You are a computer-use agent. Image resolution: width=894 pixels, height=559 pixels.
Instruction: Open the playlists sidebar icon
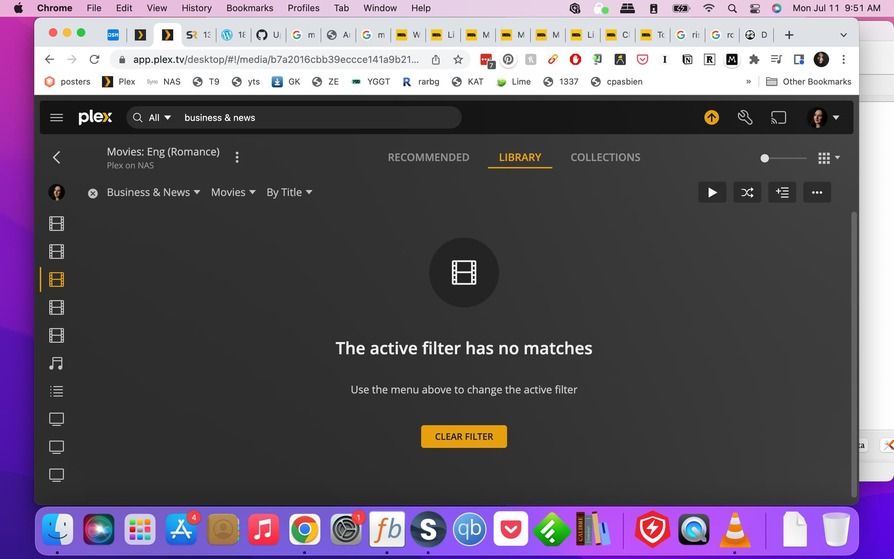(x=56, y=391)
